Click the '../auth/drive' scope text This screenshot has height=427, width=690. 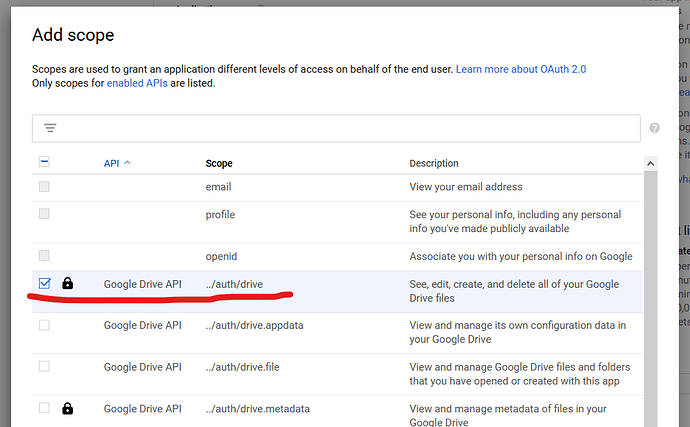coord(234,284)
